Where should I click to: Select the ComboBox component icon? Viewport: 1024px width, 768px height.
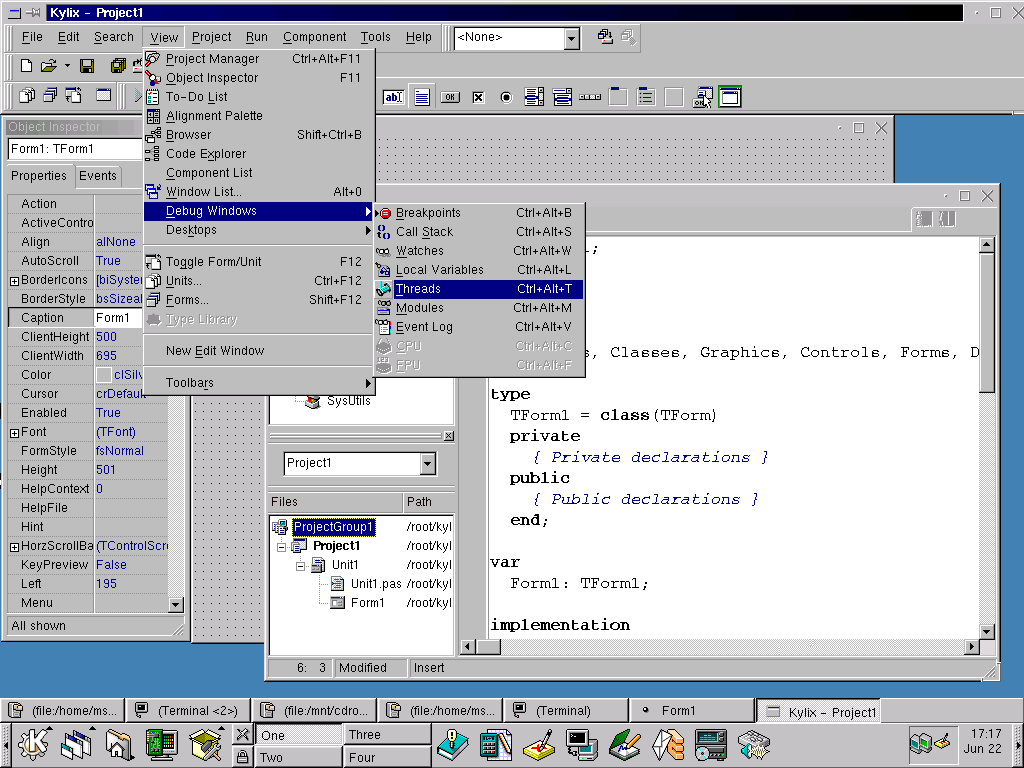coord(562,97)
